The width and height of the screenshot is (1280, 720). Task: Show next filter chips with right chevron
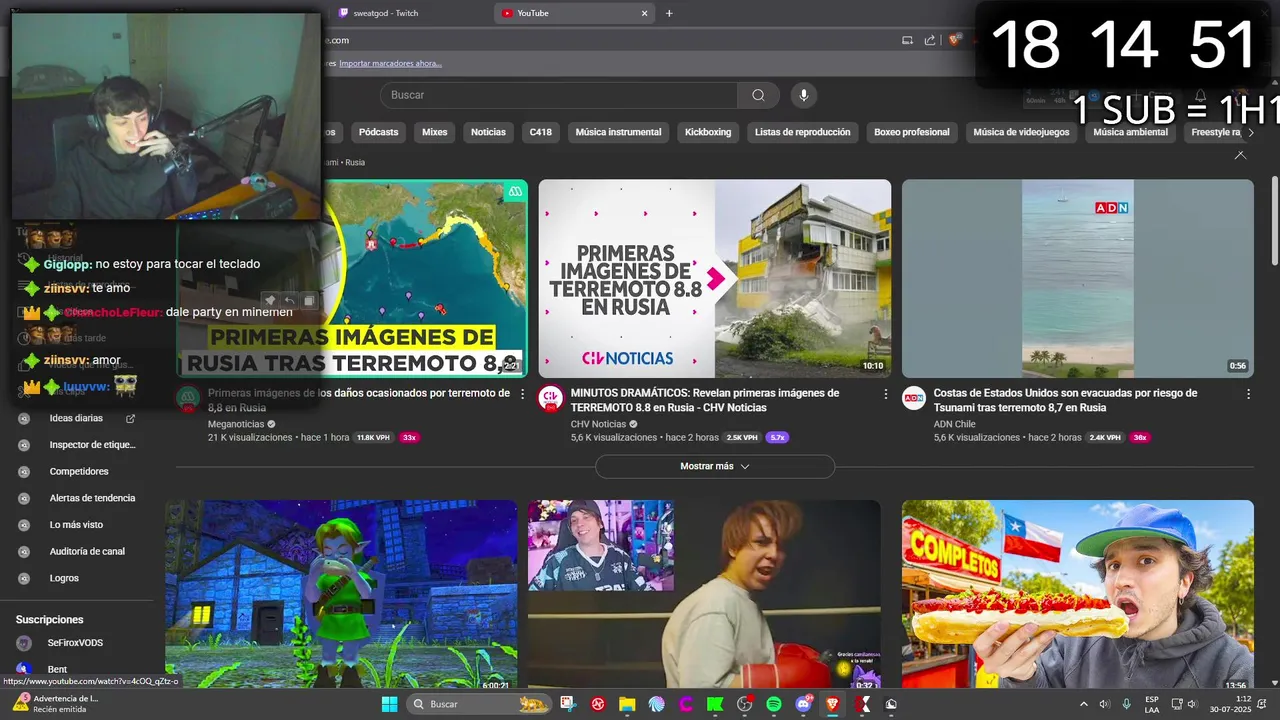coord(1250,132)
